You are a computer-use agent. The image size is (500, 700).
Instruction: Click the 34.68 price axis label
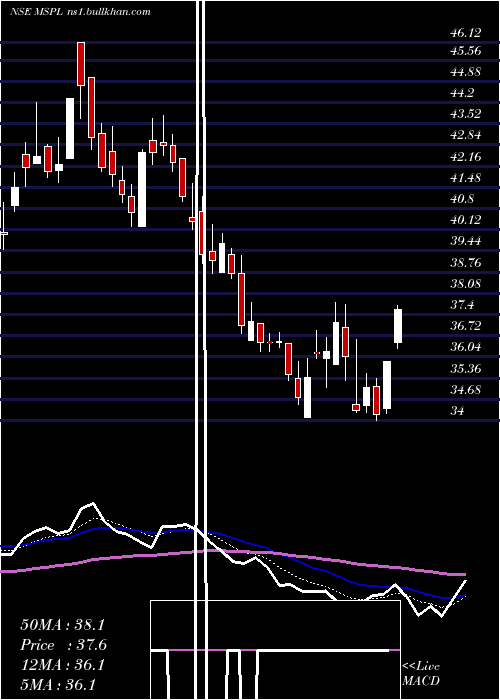click(x=466, y=390)
